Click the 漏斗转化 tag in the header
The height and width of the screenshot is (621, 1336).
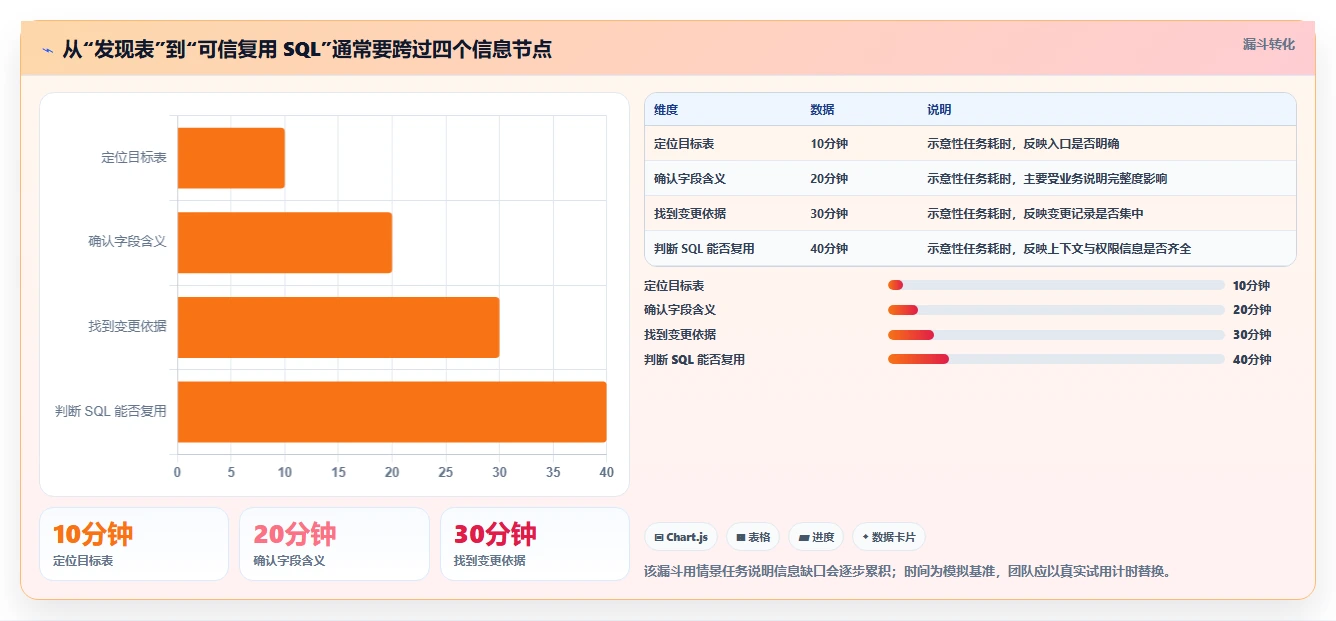(x=1268, y=45)
